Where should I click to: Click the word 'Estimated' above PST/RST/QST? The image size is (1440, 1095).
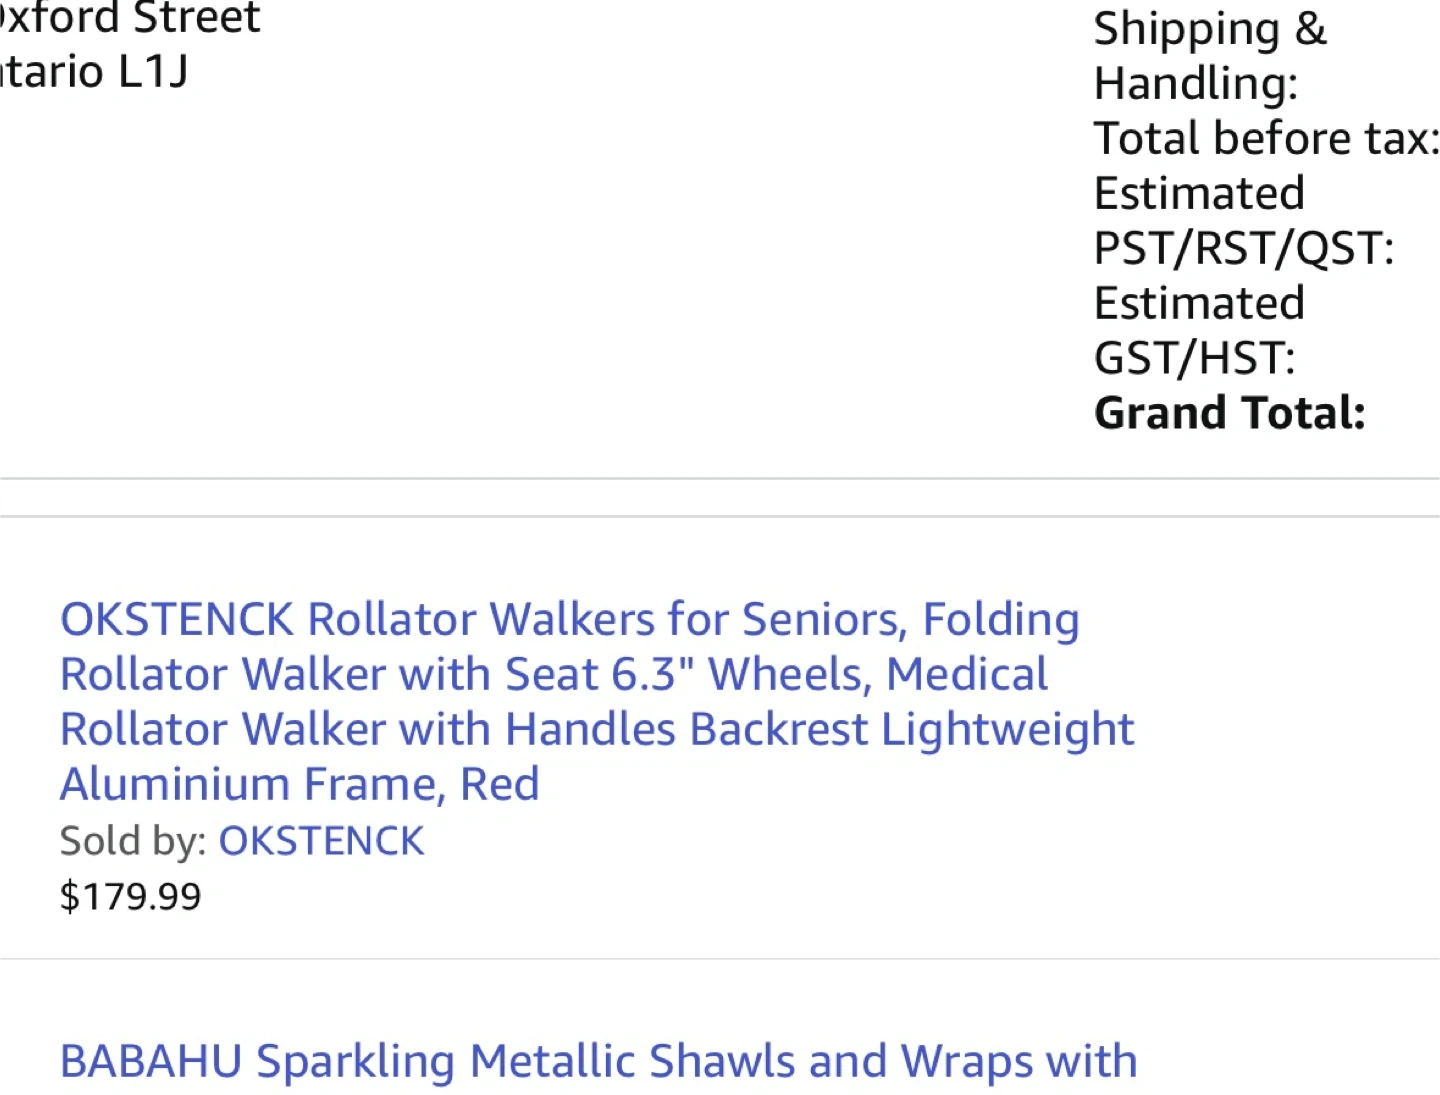[1199, 193]
